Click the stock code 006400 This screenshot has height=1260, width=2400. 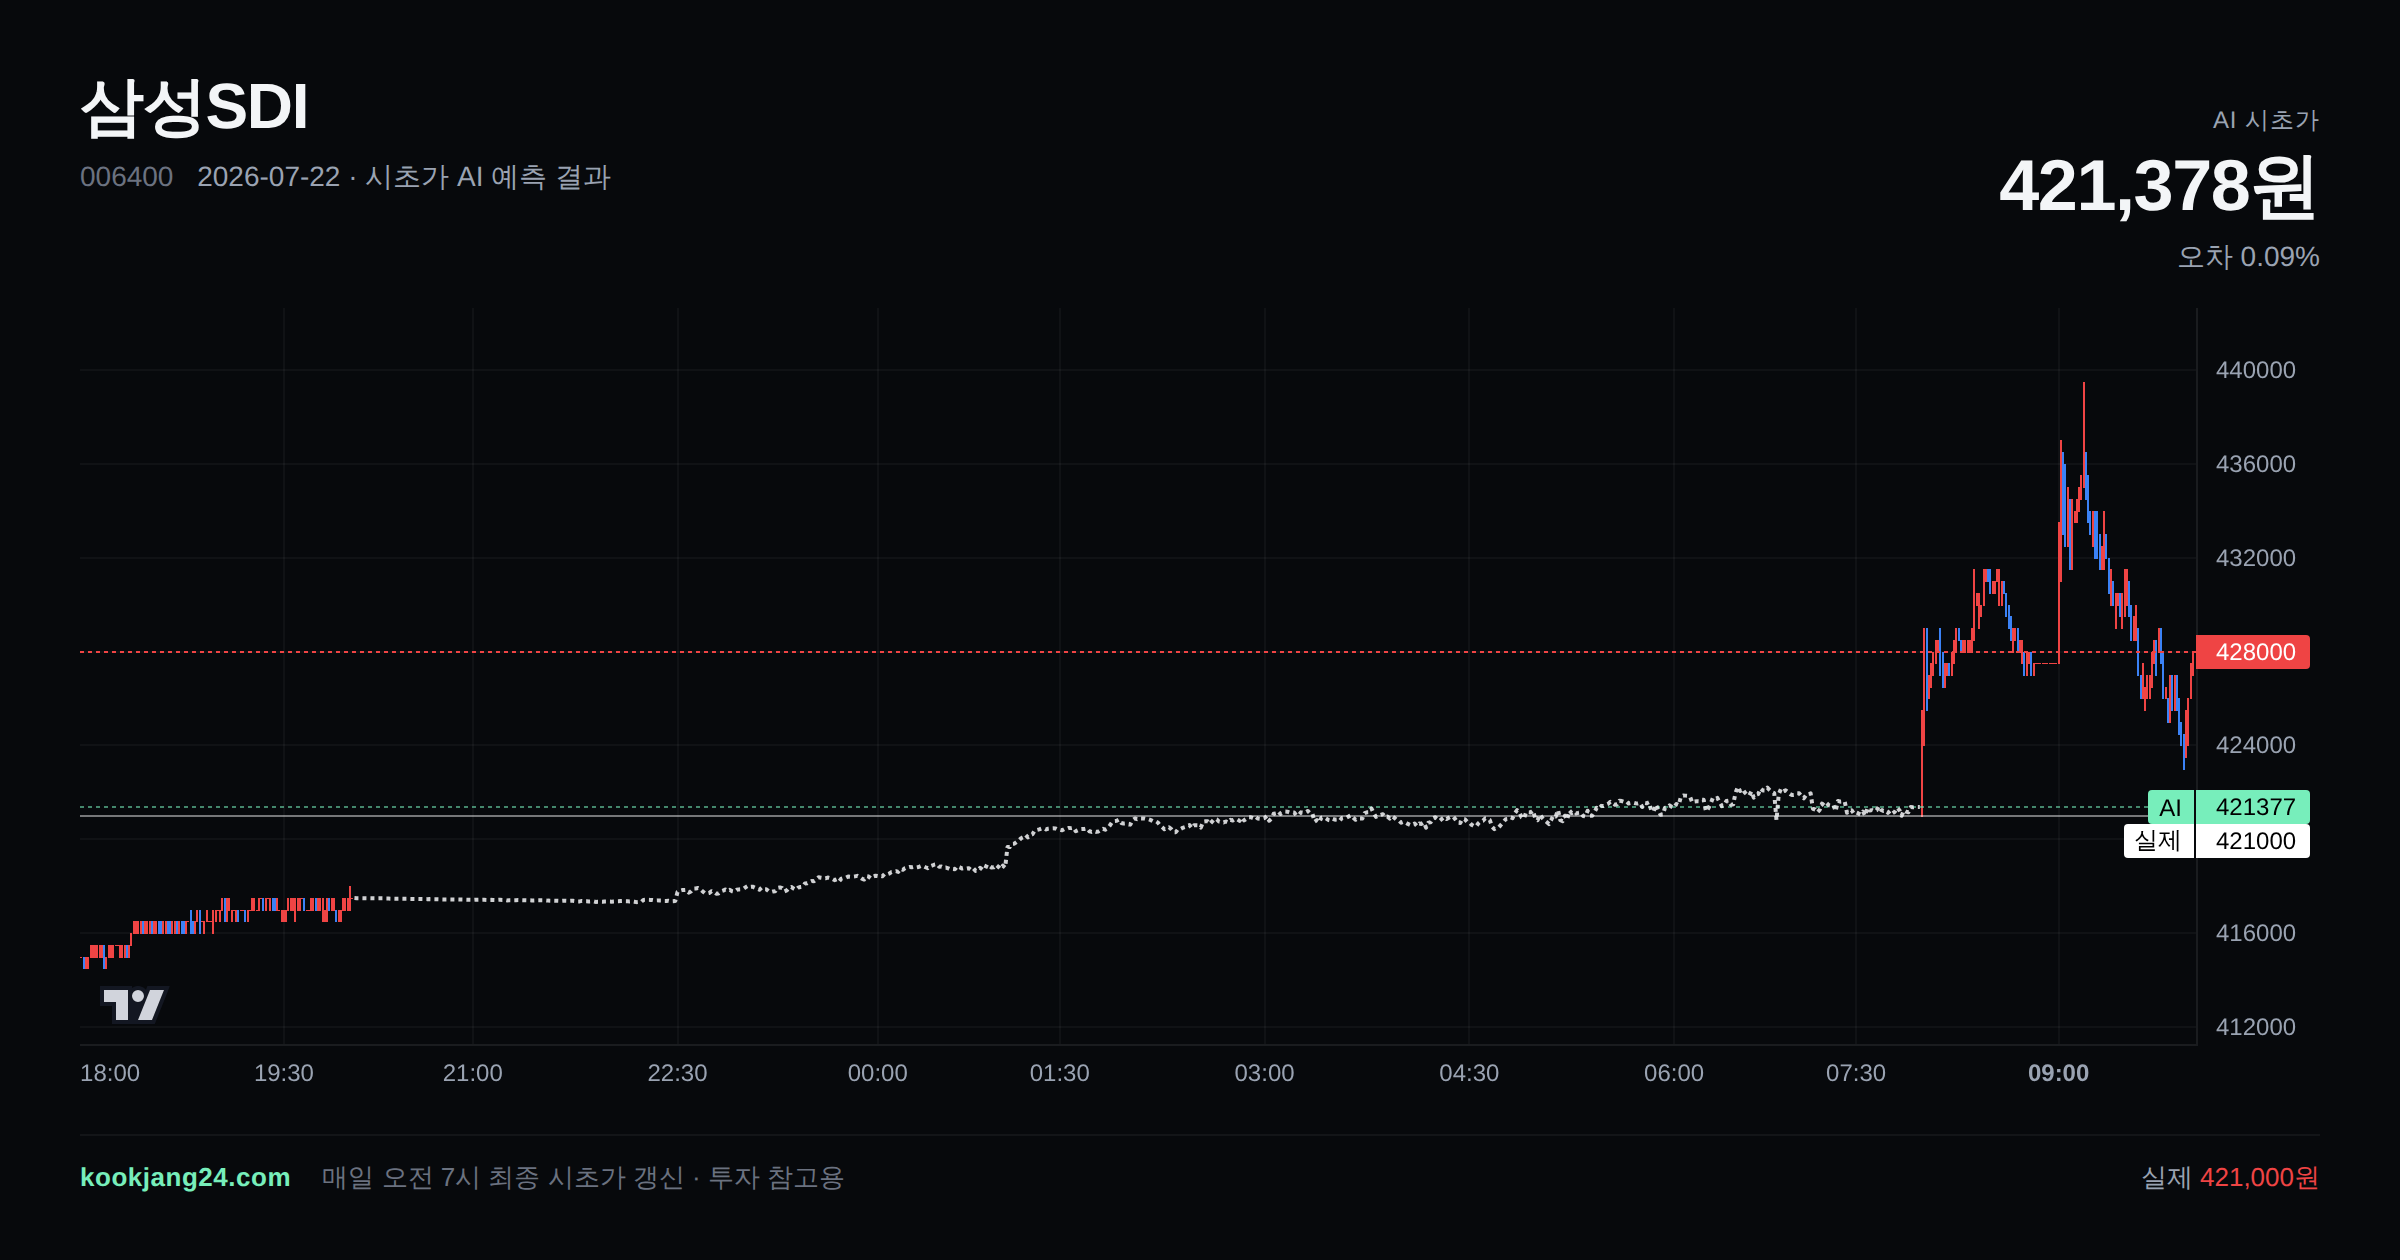pyautogui.click(x=126, y=177)
